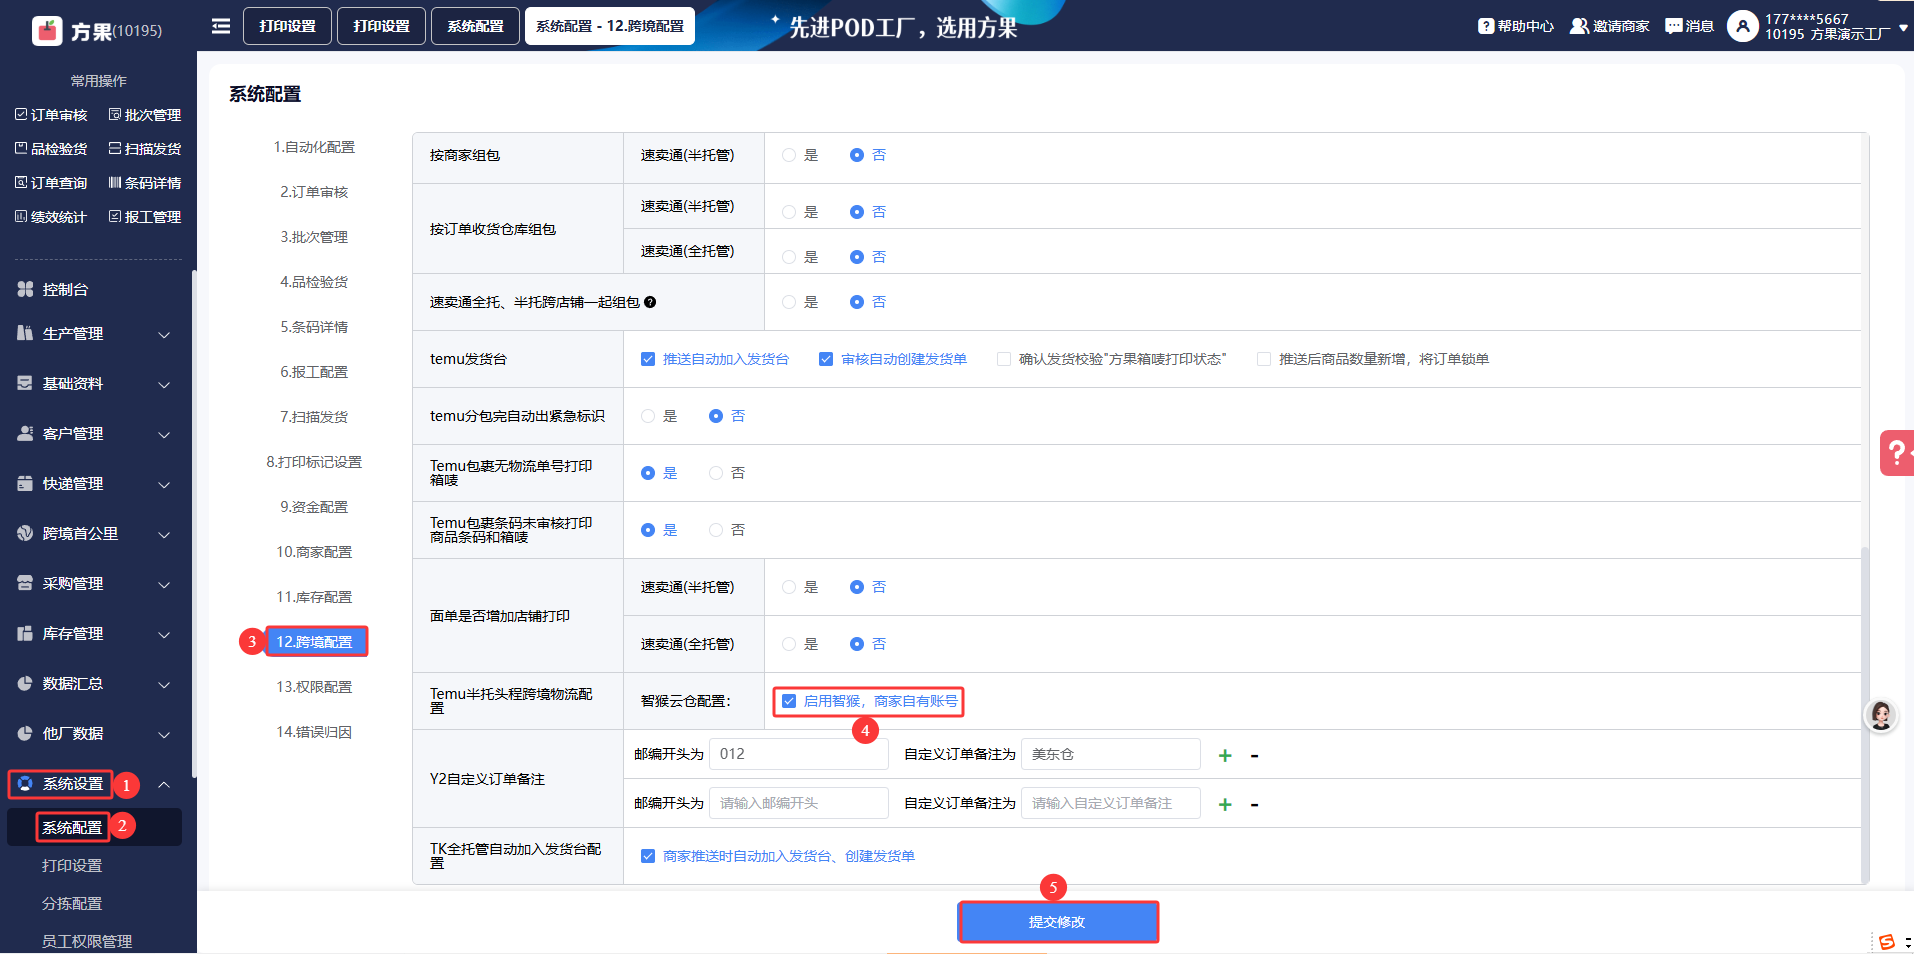
Task: Click help tooltip icon beside 速卖通全托、半托跨店铺一起组包
Action: click(650, 302)
